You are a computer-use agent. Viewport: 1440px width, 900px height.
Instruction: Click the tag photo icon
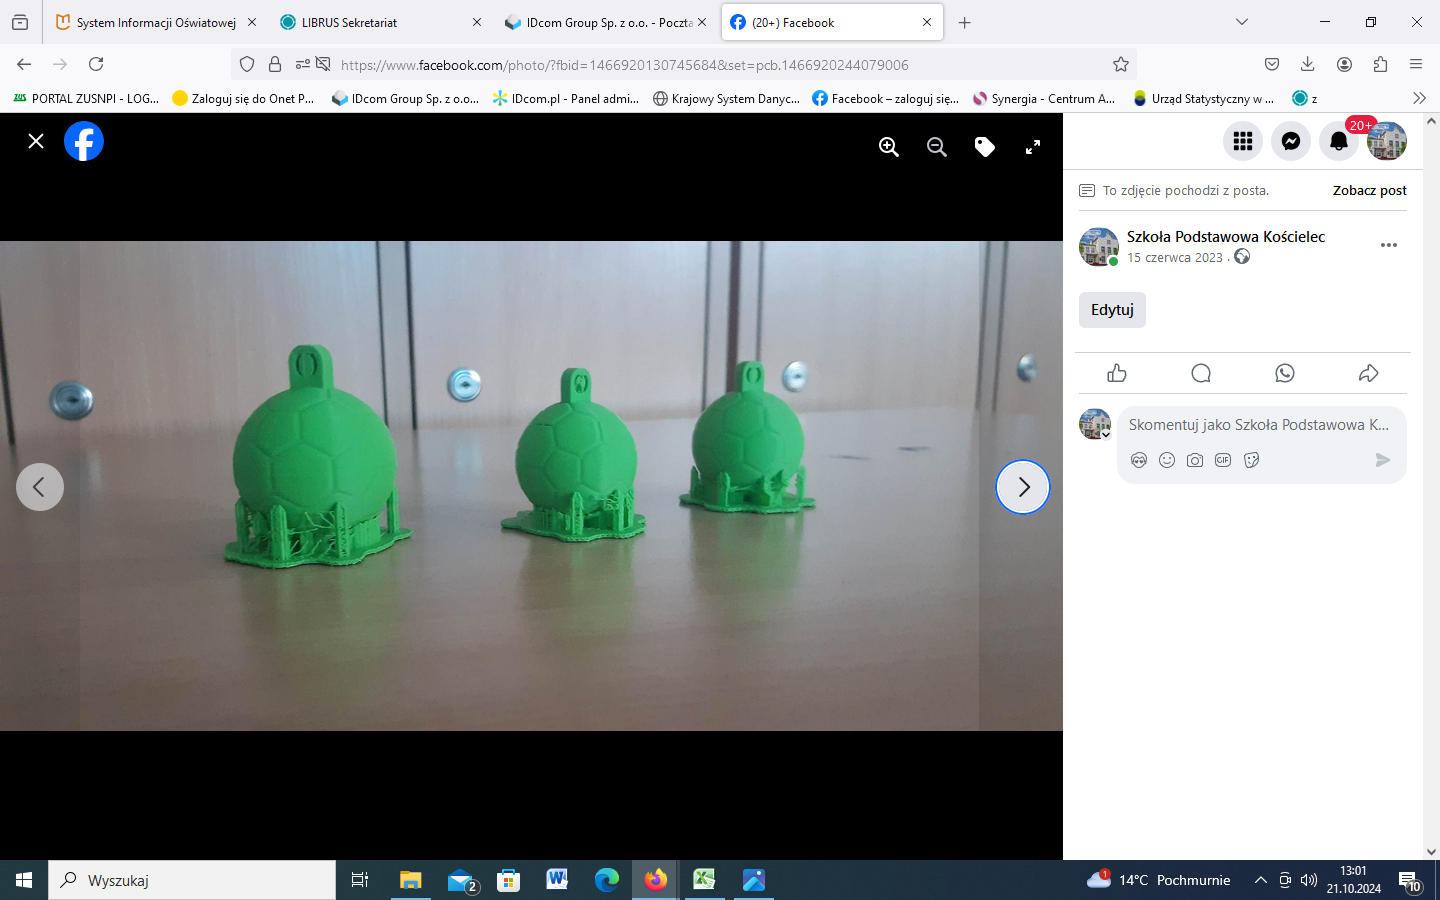pos(984,147)
